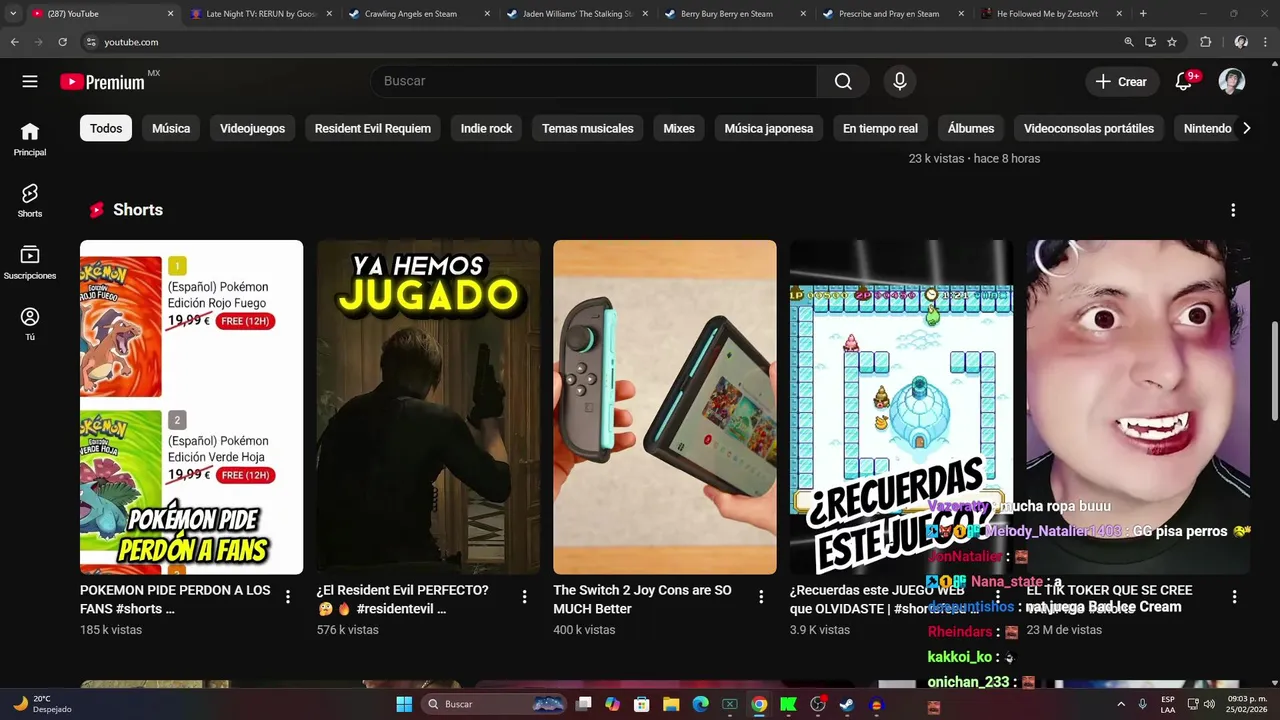Switch to Berry Bury Berry en Steam tab
The width and height of the screenshot is (1280, 720).
tap(726, 14)
